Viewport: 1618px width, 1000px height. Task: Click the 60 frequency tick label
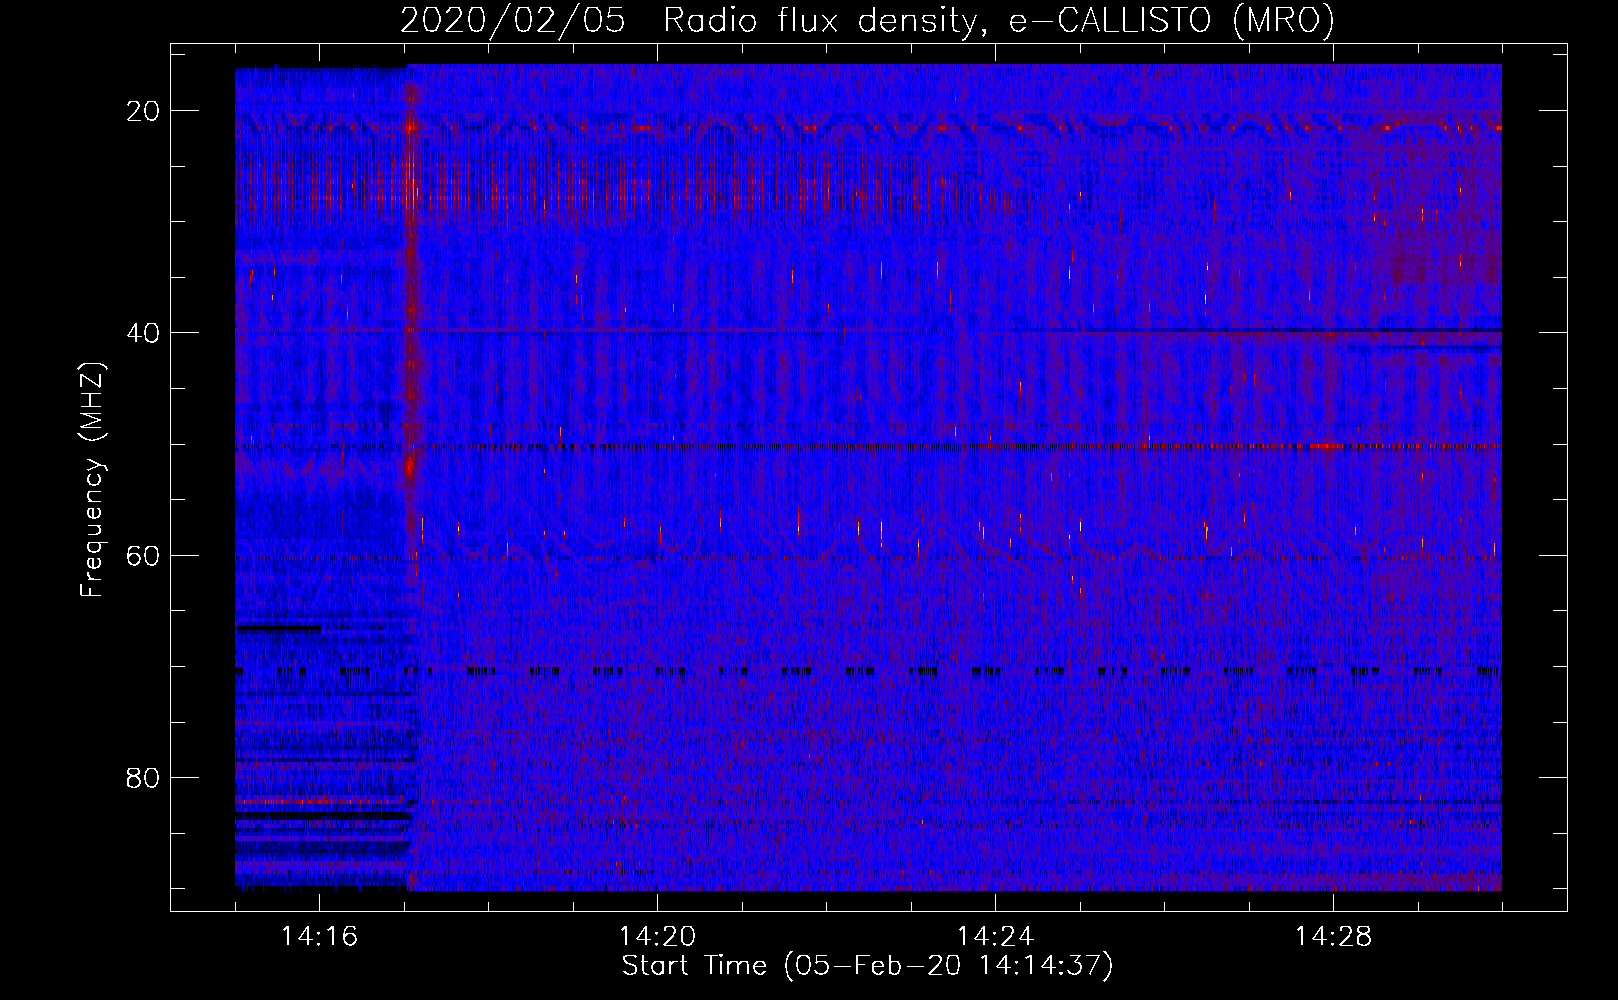143,555
